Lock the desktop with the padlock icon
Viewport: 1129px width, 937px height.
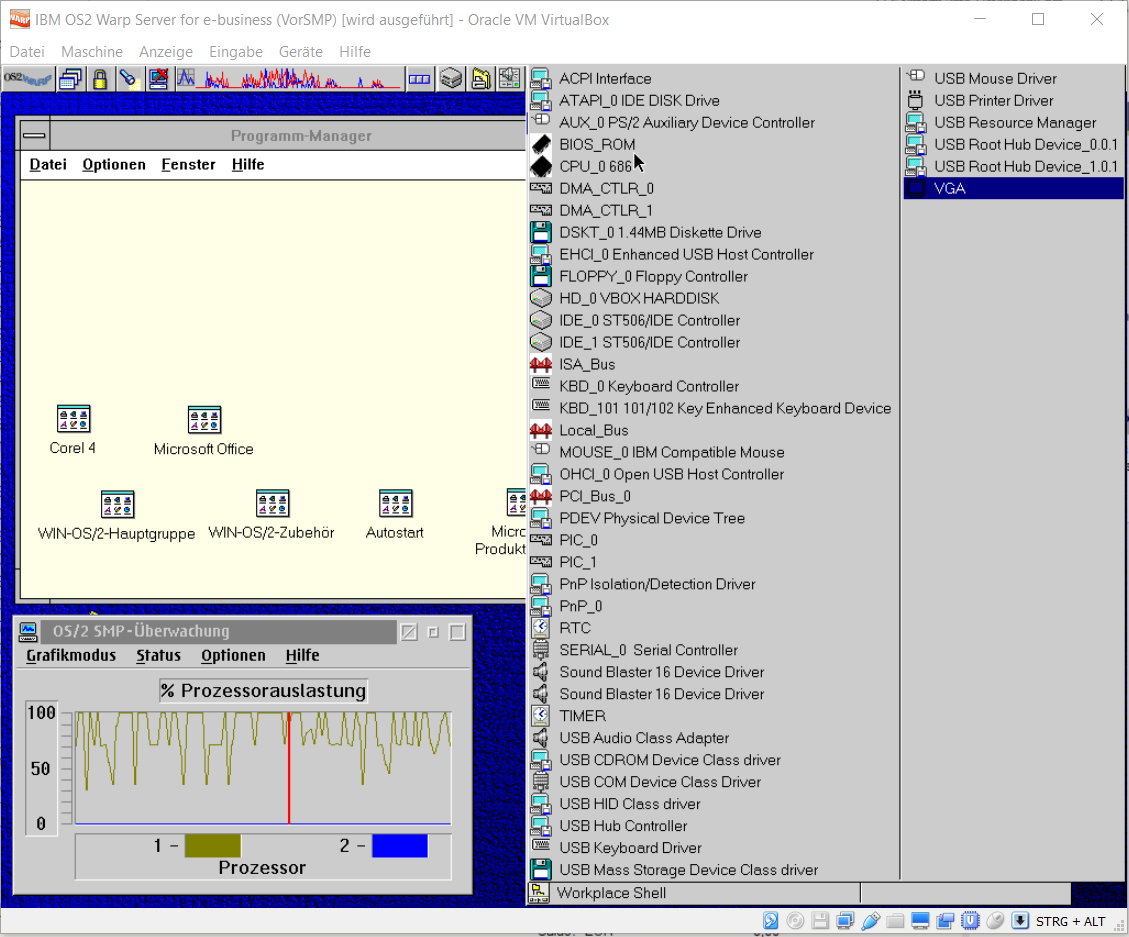[100, 79]
